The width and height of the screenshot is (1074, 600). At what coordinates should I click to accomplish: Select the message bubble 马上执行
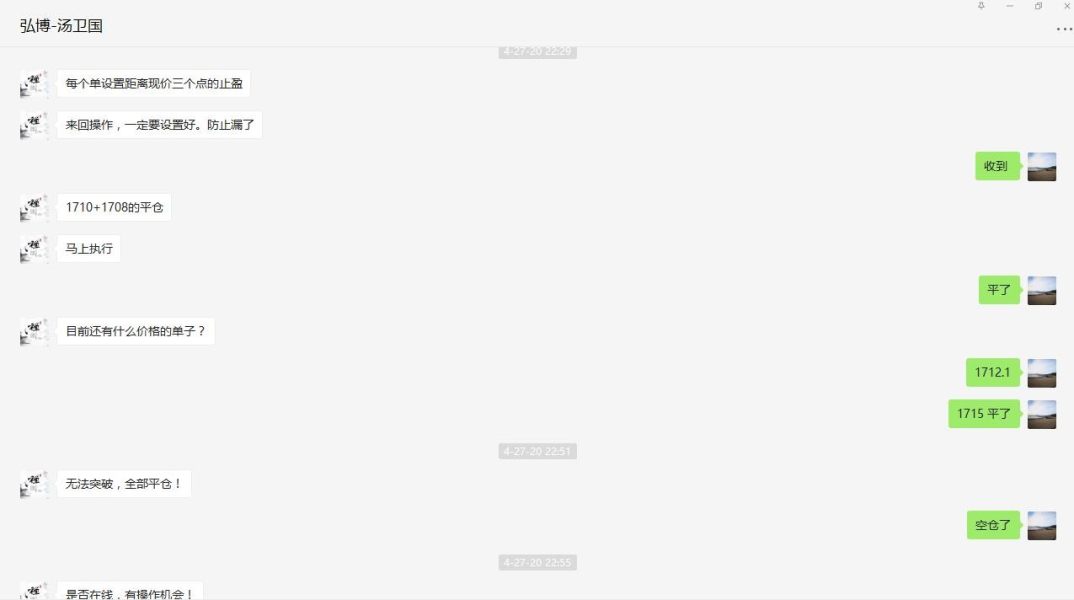(x=89, y=249)
